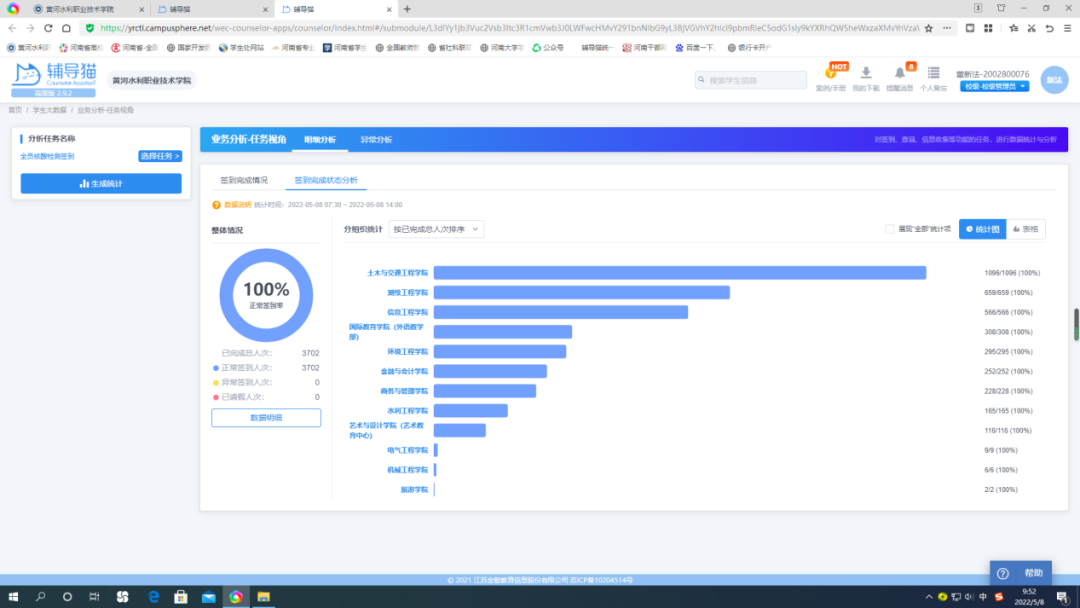Image resolution: width=1080 pixels, height=608 pixels.
Task: Click the 我的下载 download icon
Action: coord(866,74)
